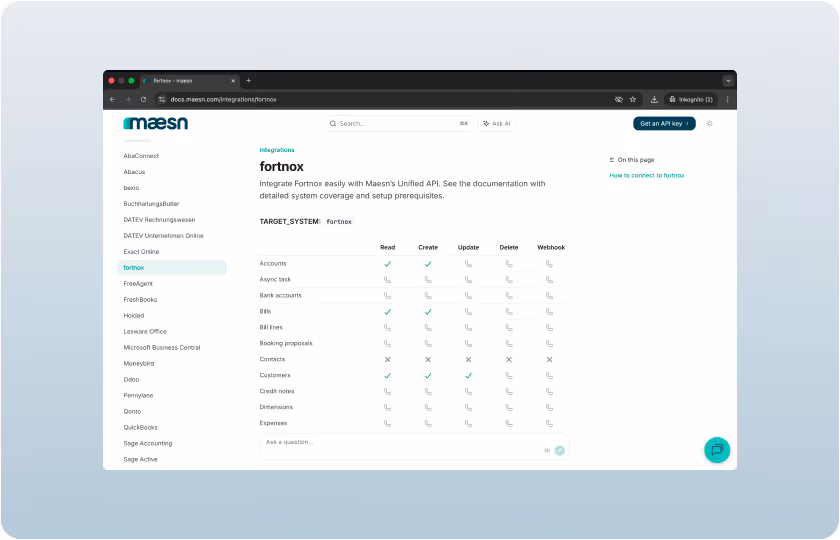Toggle the light/dark theme sun icon
The image size is (840, 540).
pos(709,124)
